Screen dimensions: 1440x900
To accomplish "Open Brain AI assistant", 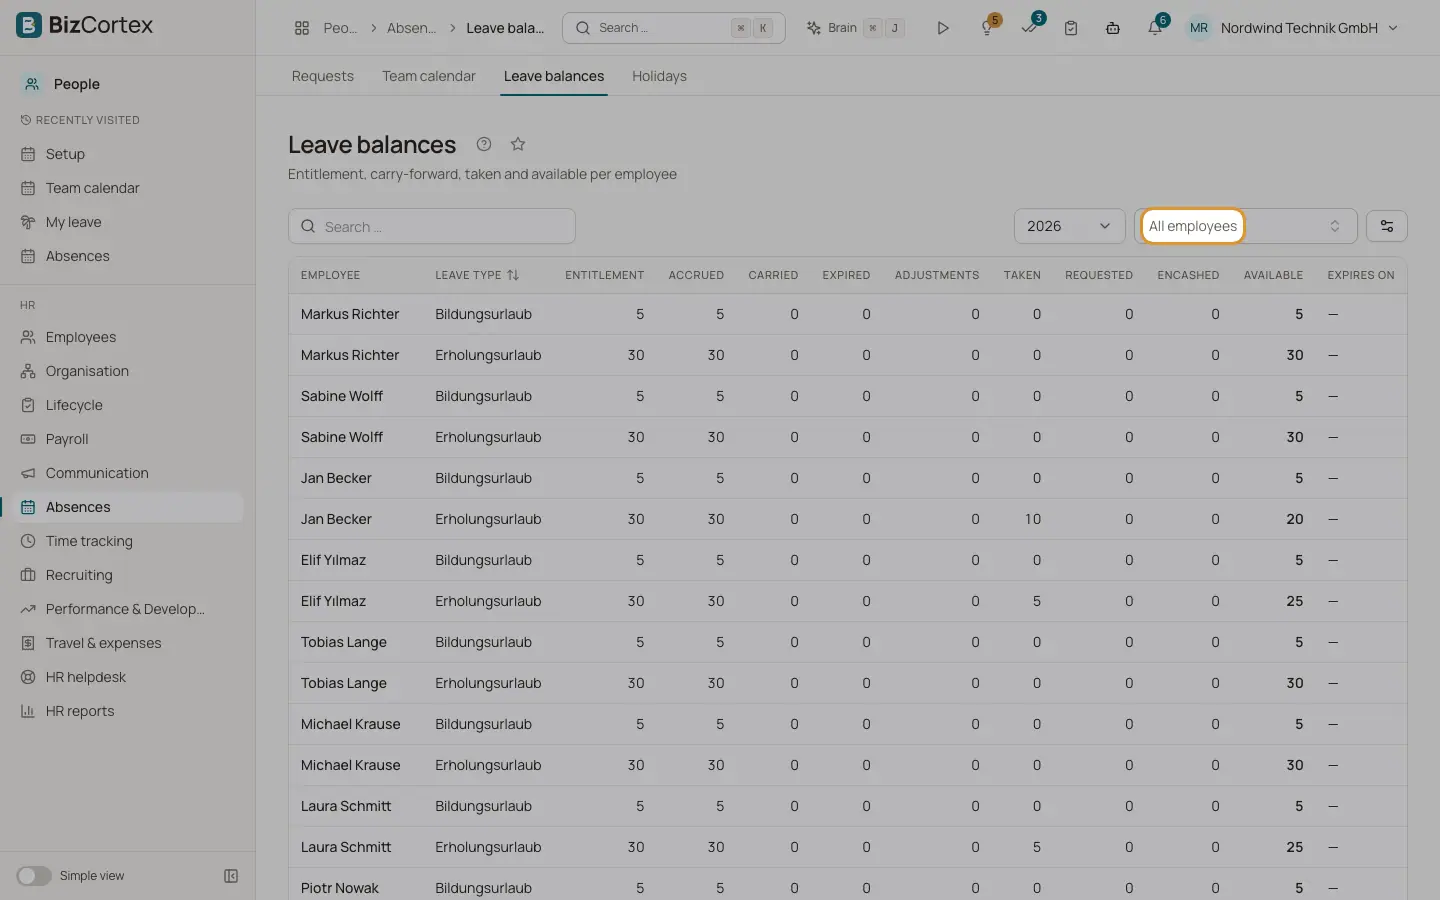I will tap(855, 28).
